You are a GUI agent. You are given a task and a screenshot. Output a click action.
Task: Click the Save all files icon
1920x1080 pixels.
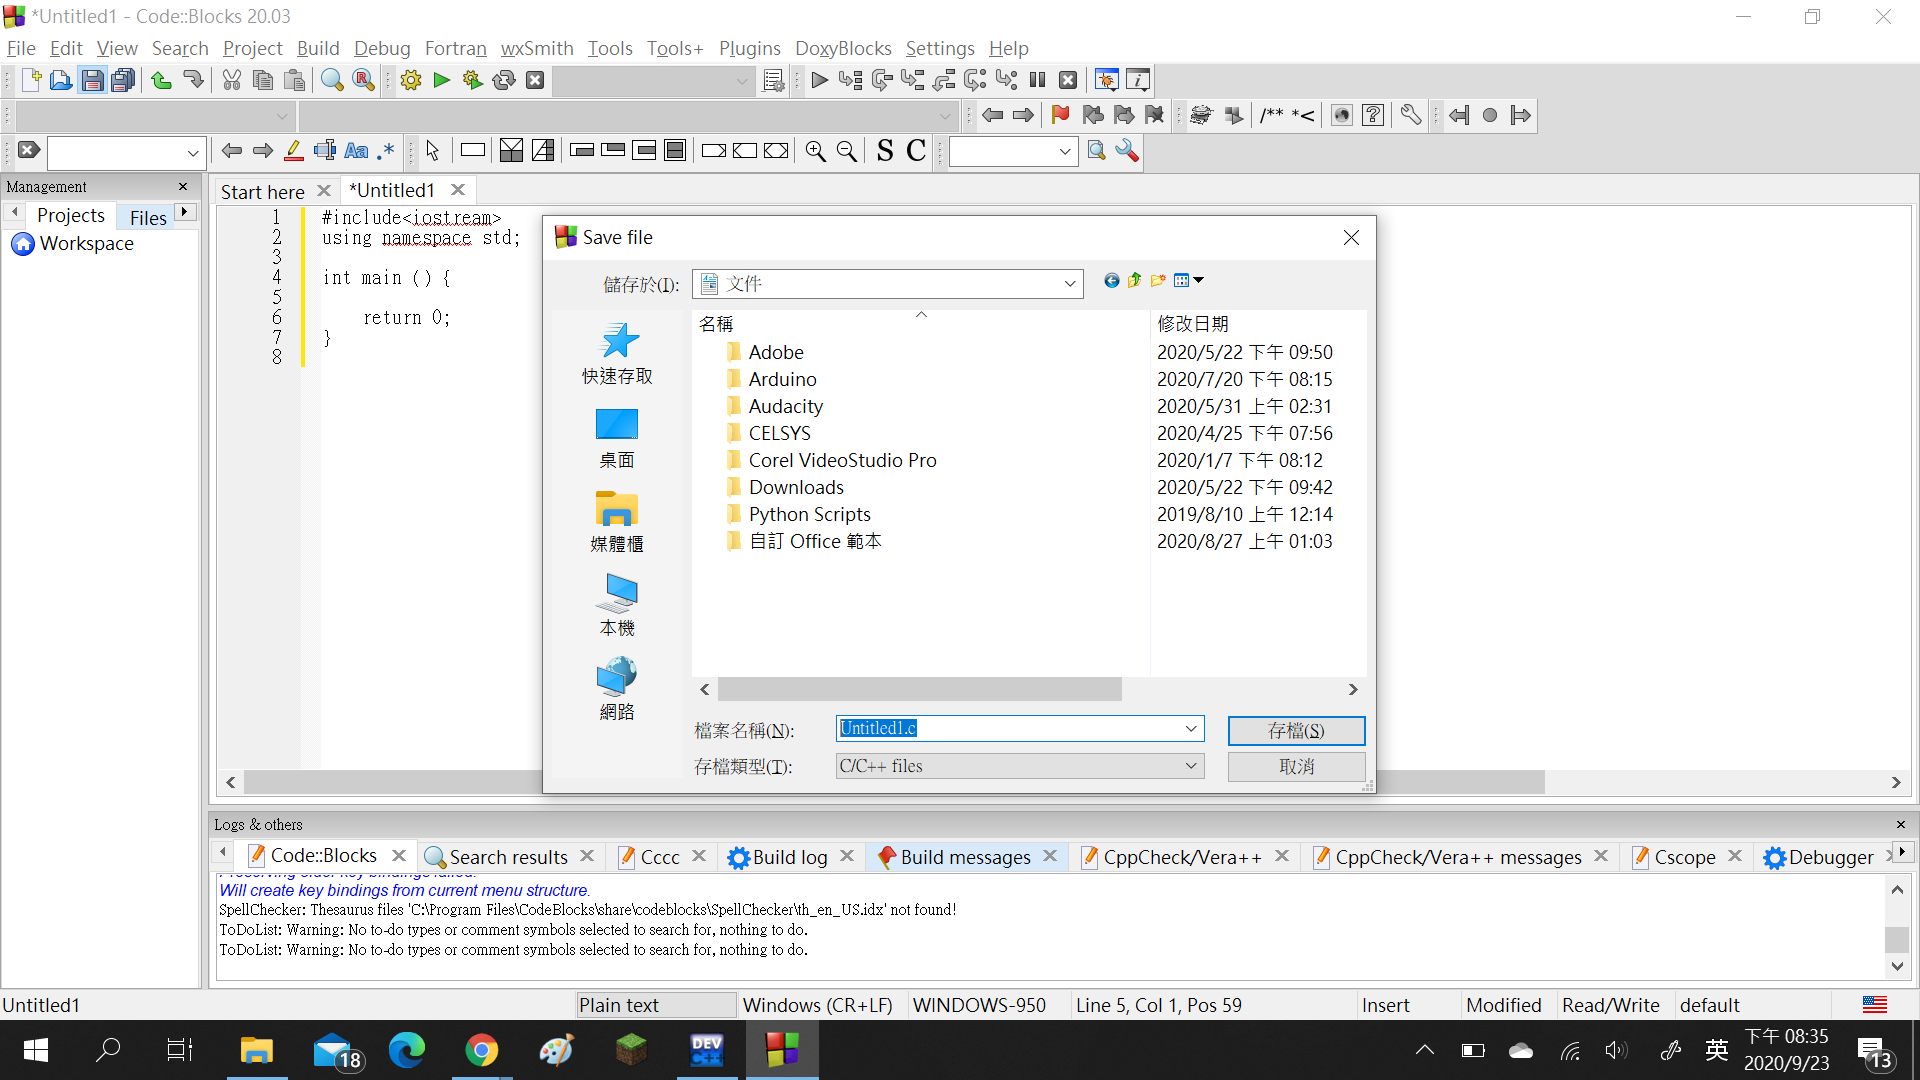(x=123, y=80)
